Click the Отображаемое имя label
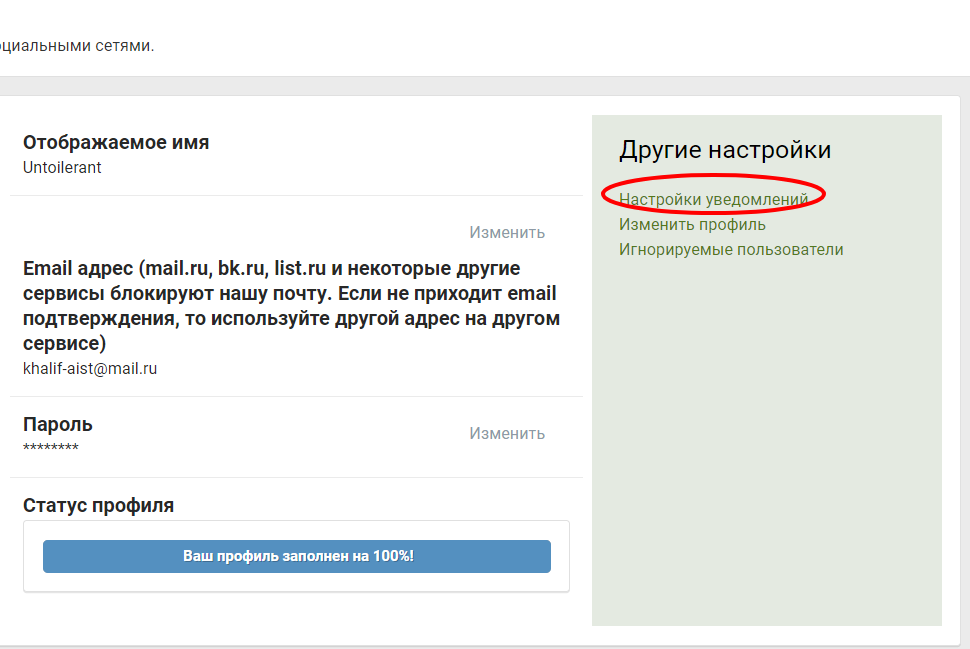This screenshot has width=970, height=649. 116,142
